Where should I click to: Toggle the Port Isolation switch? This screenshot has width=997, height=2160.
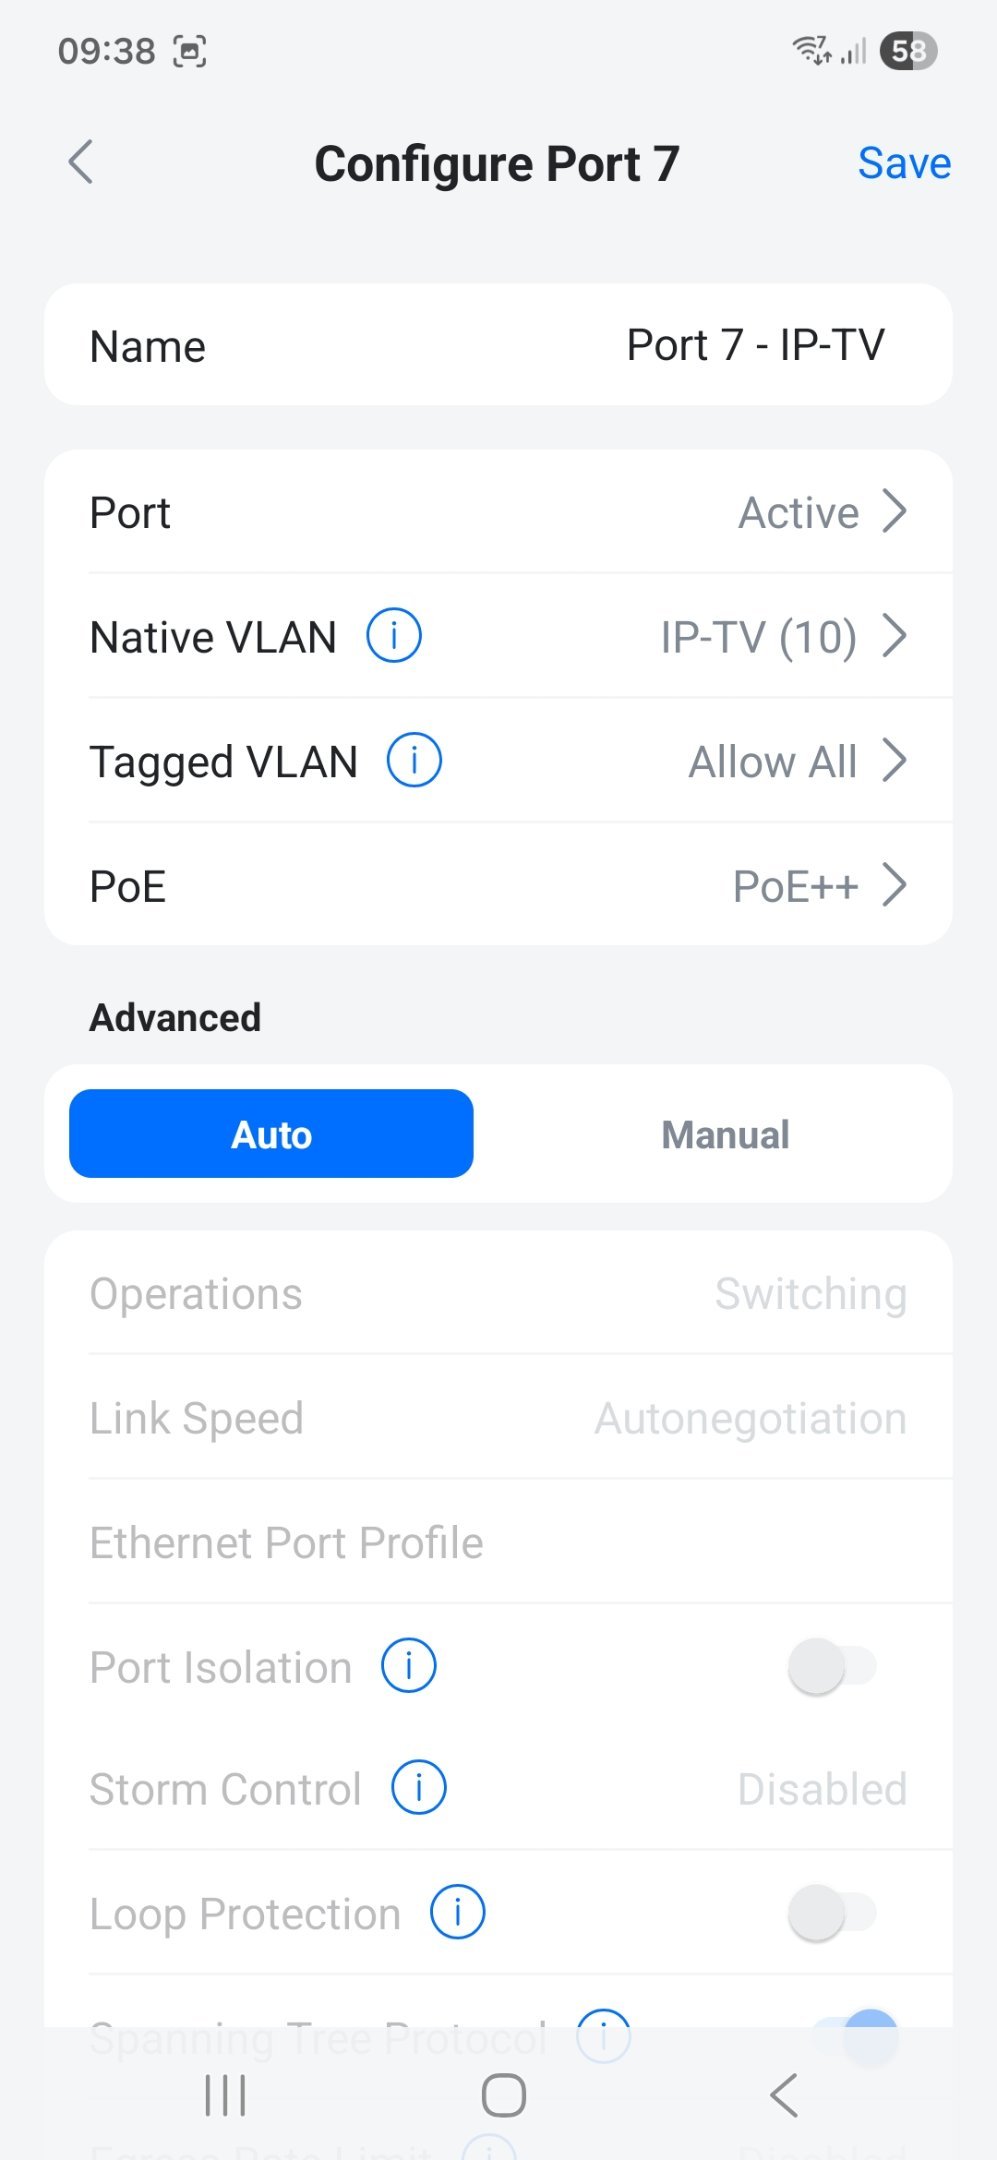pos(831,1666)
